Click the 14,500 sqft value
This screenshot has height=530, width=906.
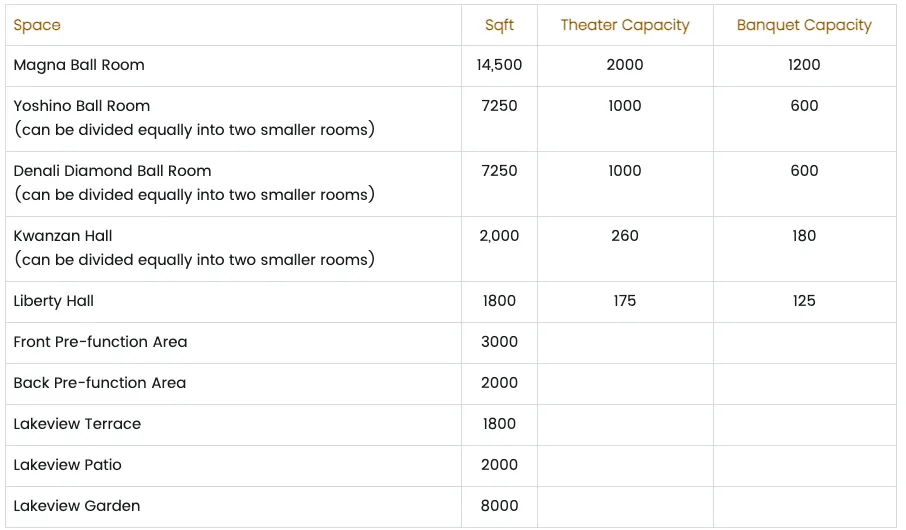499,65
